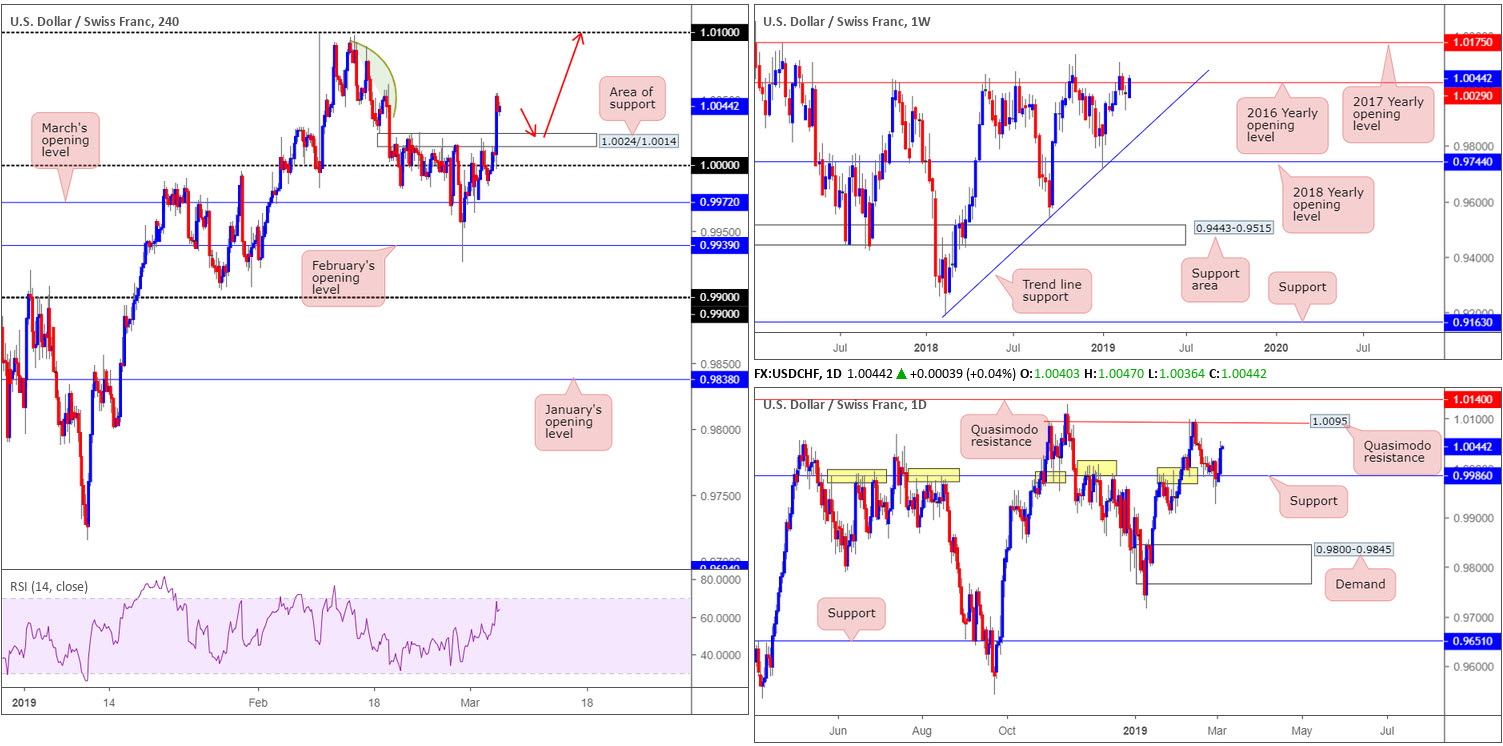Click the blue 1.00442 price tag on the daily chart
The height and width of the screenshot is (746, 1503).
1473,447
